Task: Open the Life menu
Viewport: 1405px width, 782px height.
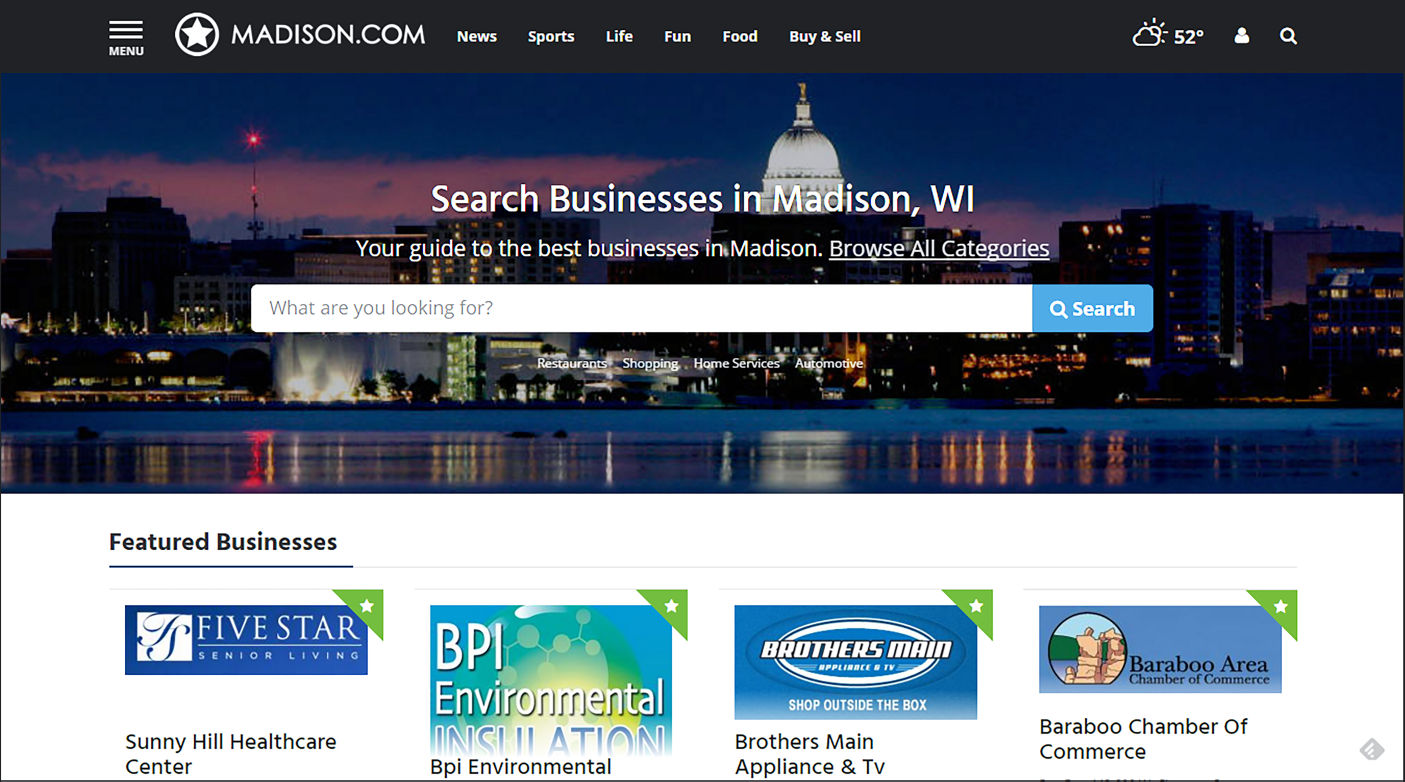Action: 619,36
